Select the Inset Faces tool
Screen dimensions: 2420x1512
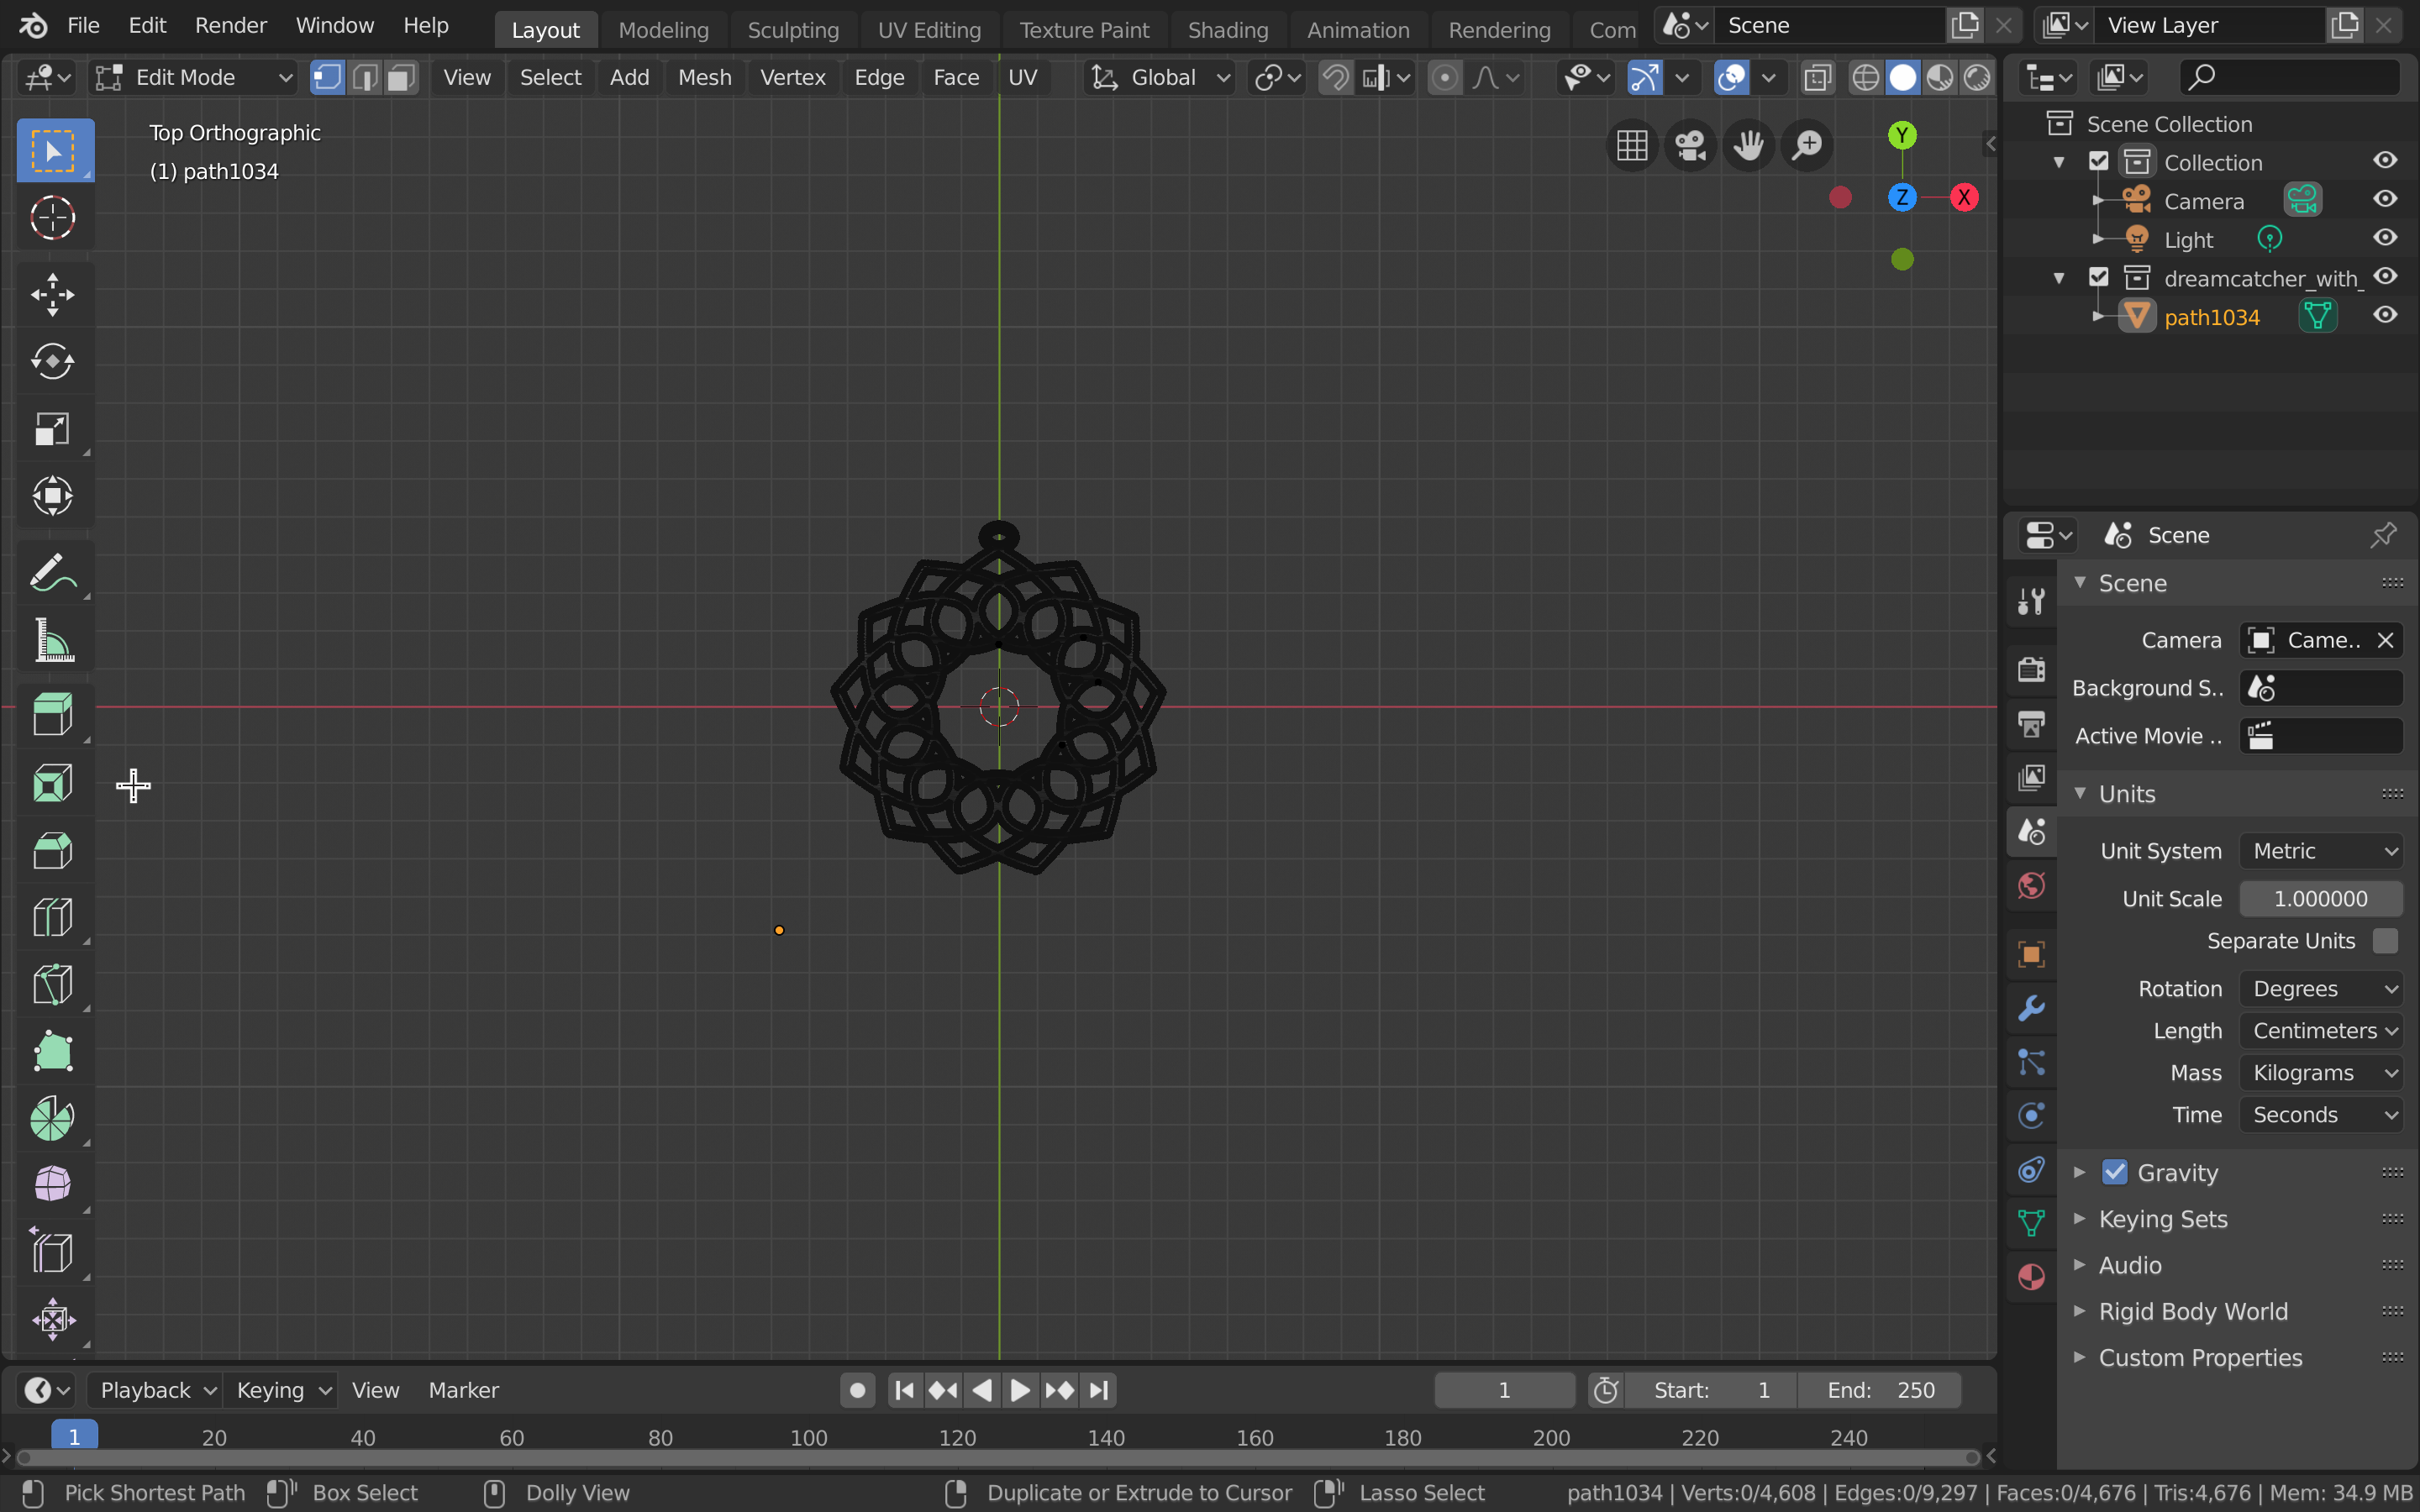point(54,783)
